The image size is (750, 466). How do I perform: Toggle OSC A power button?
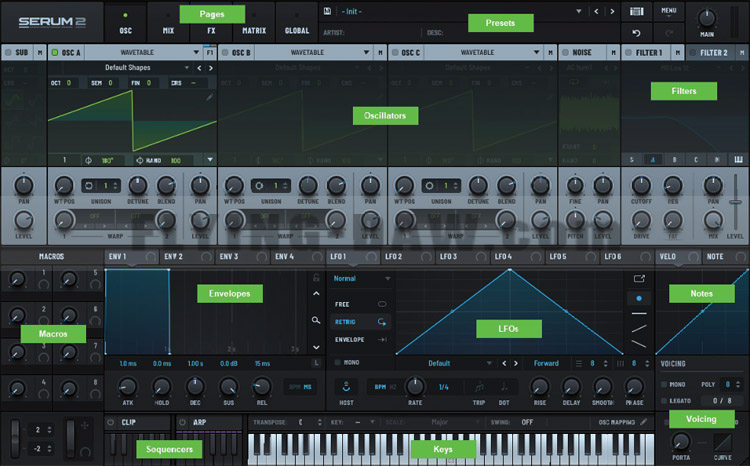(x=55, y=53)
